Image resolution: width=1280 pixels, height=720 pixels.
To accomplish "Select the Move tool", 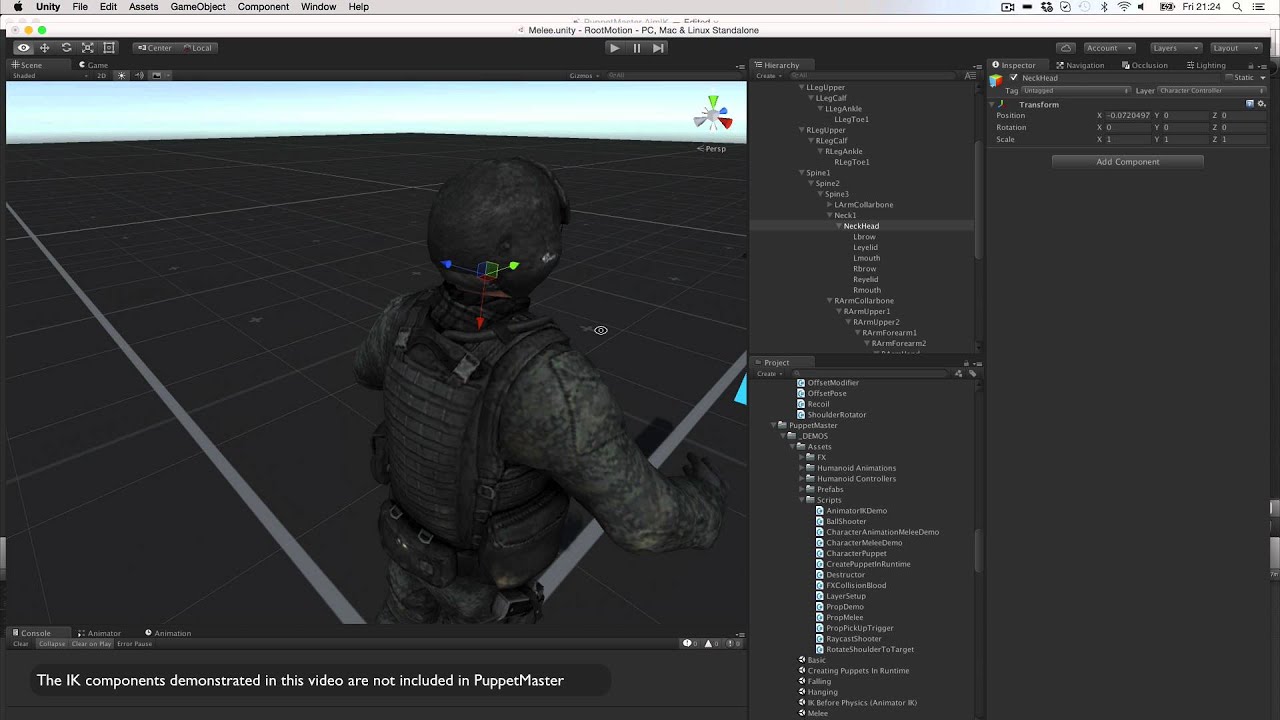I will coord(45,47).
